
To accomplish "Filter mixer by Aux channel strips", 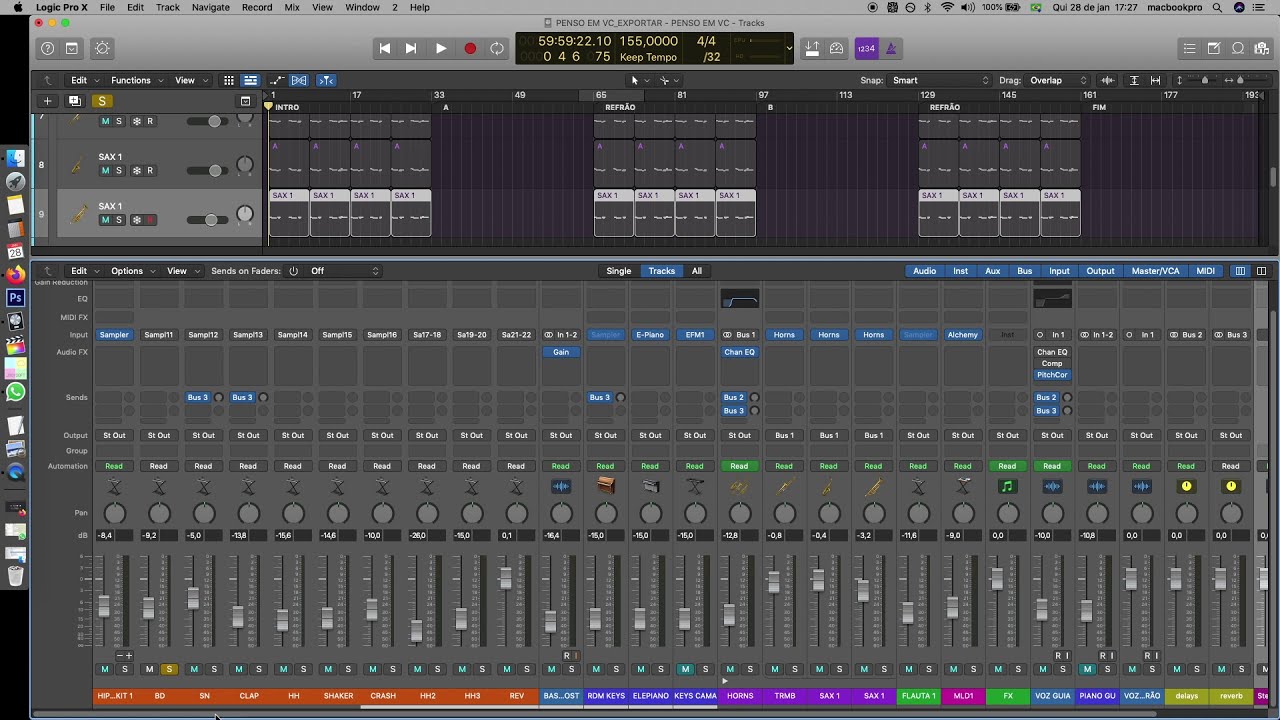I will [x=992, y=271].
